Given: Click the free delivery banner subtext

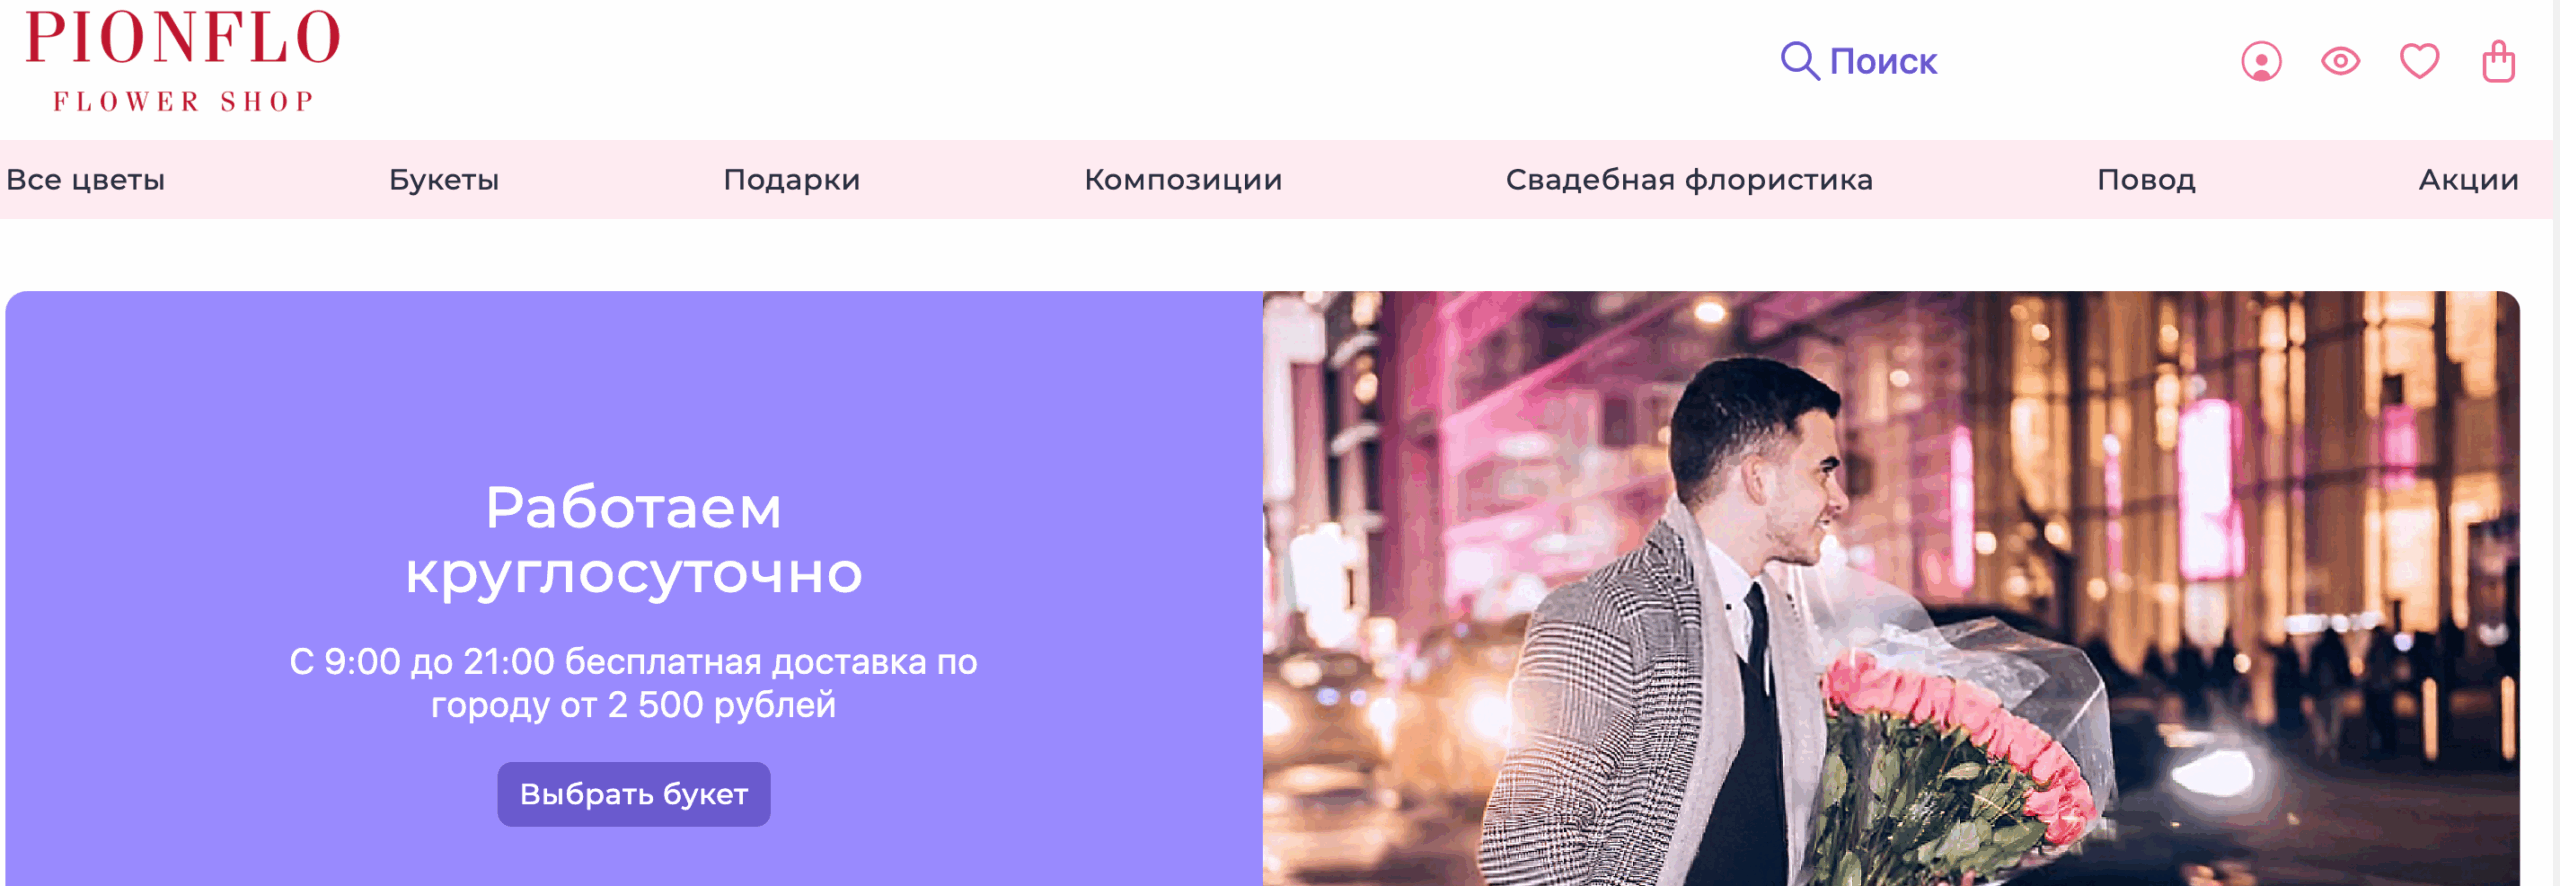Looking at the screenshot, I should click(x=634, y=683).
